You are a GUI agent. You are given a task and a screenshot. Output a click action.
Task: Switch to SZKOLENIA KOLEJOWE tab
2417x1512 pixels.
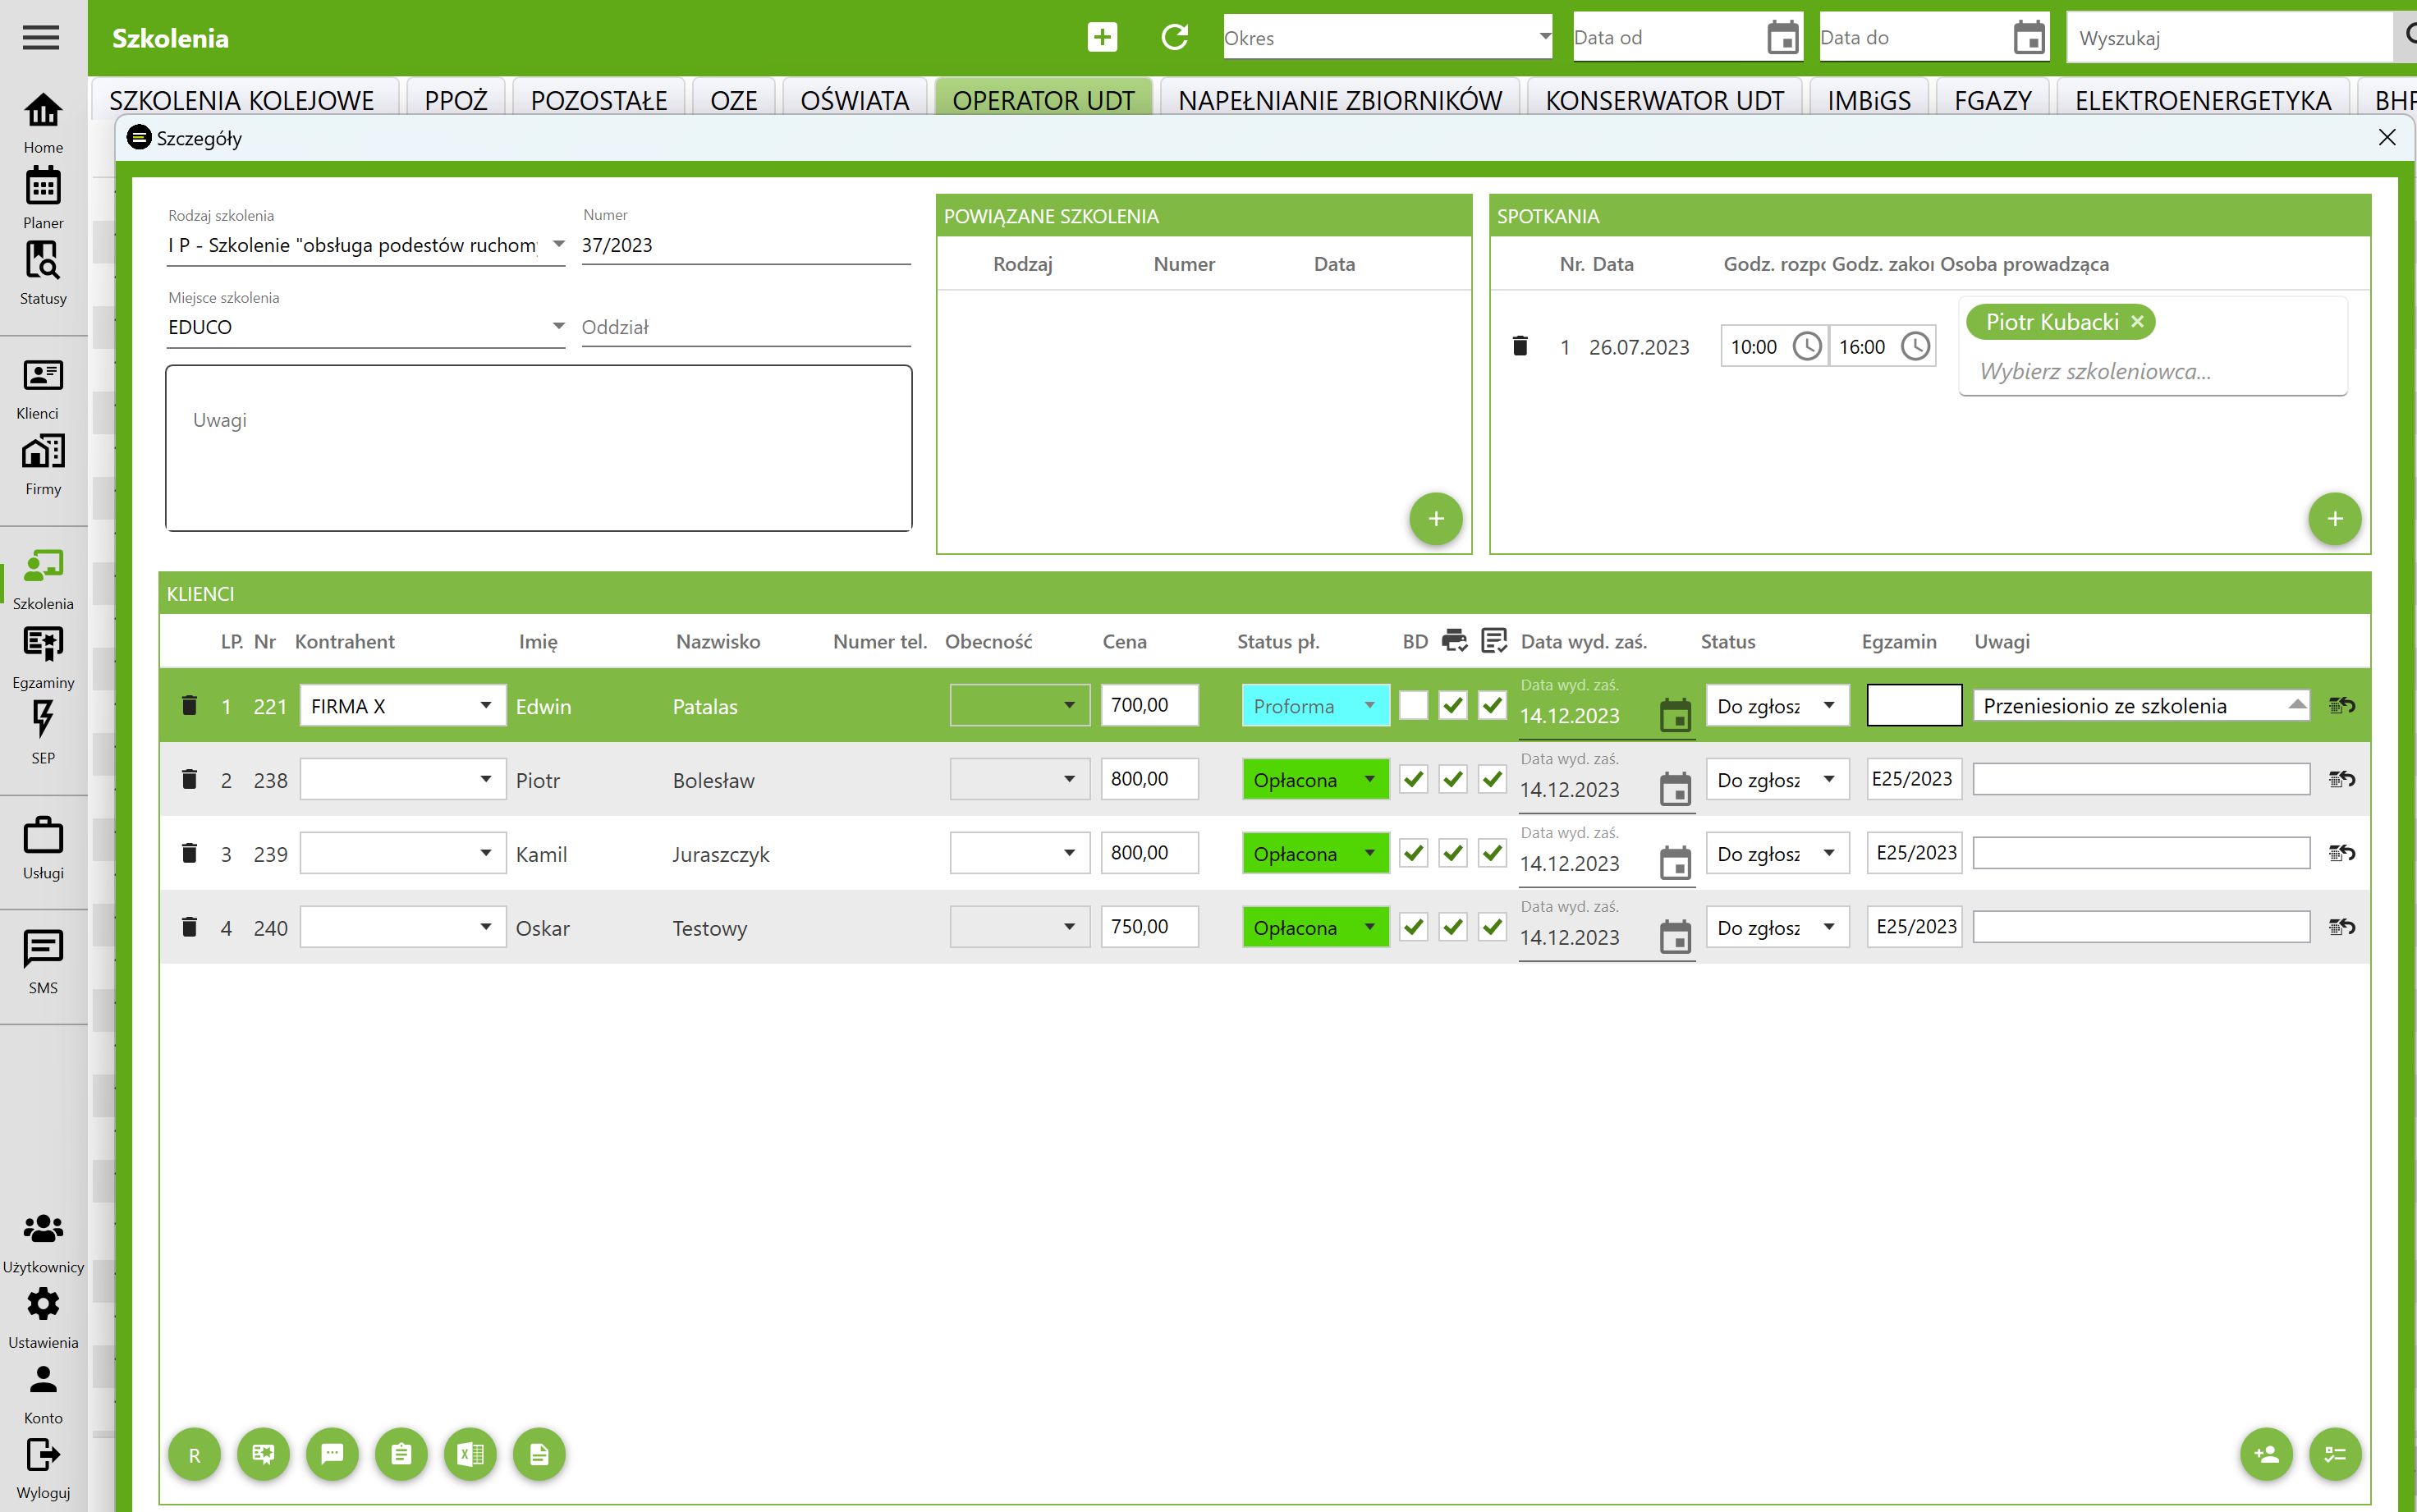pyautogui.click(x=241, y=100)
